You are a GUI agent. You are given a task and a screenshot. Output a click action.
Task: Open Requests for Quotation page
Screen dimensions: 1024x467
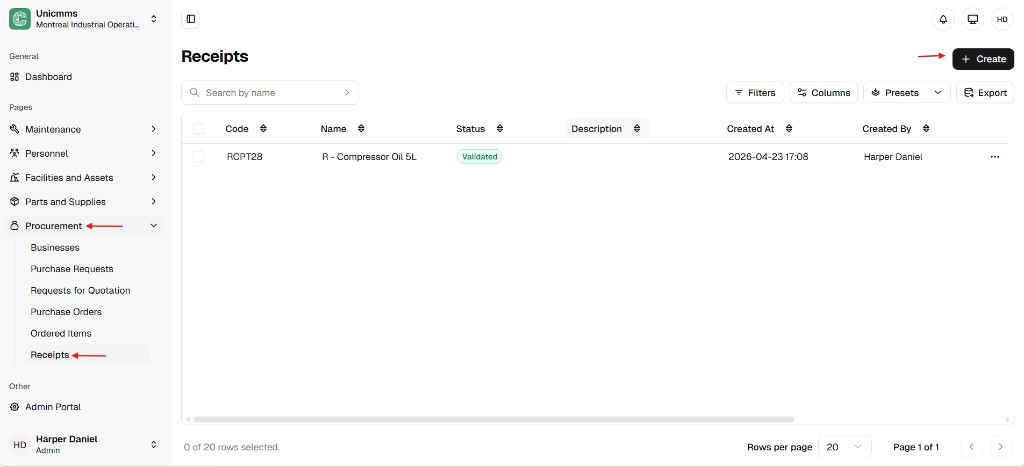point(80,291)
